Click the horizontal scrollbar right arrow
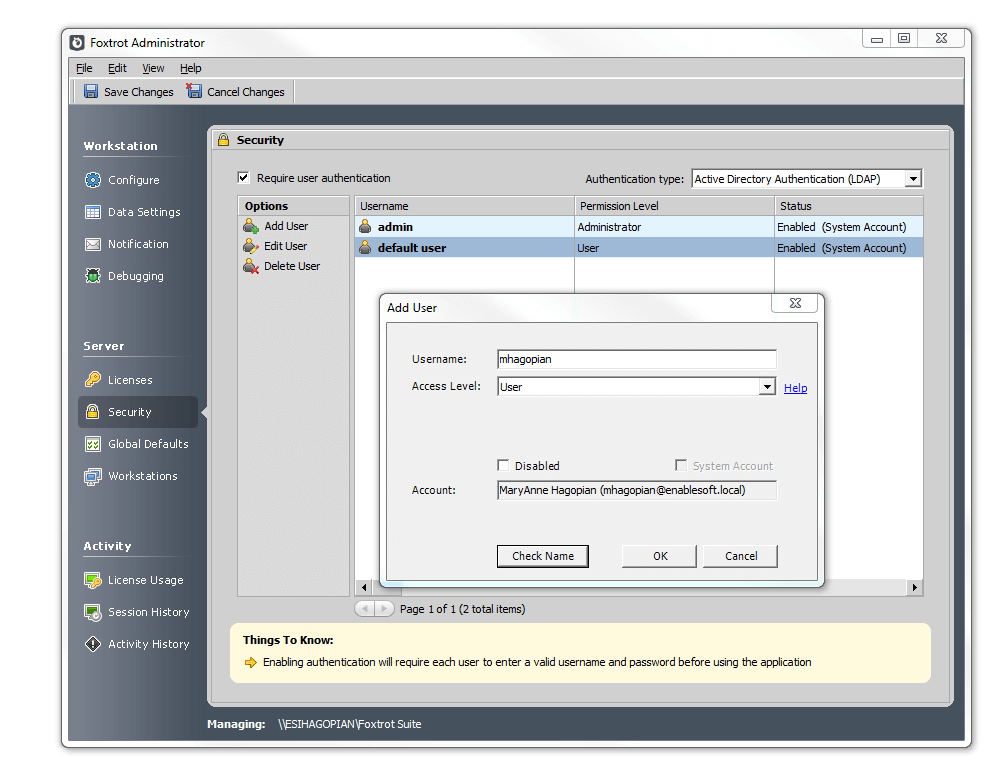 click(914, 587)
